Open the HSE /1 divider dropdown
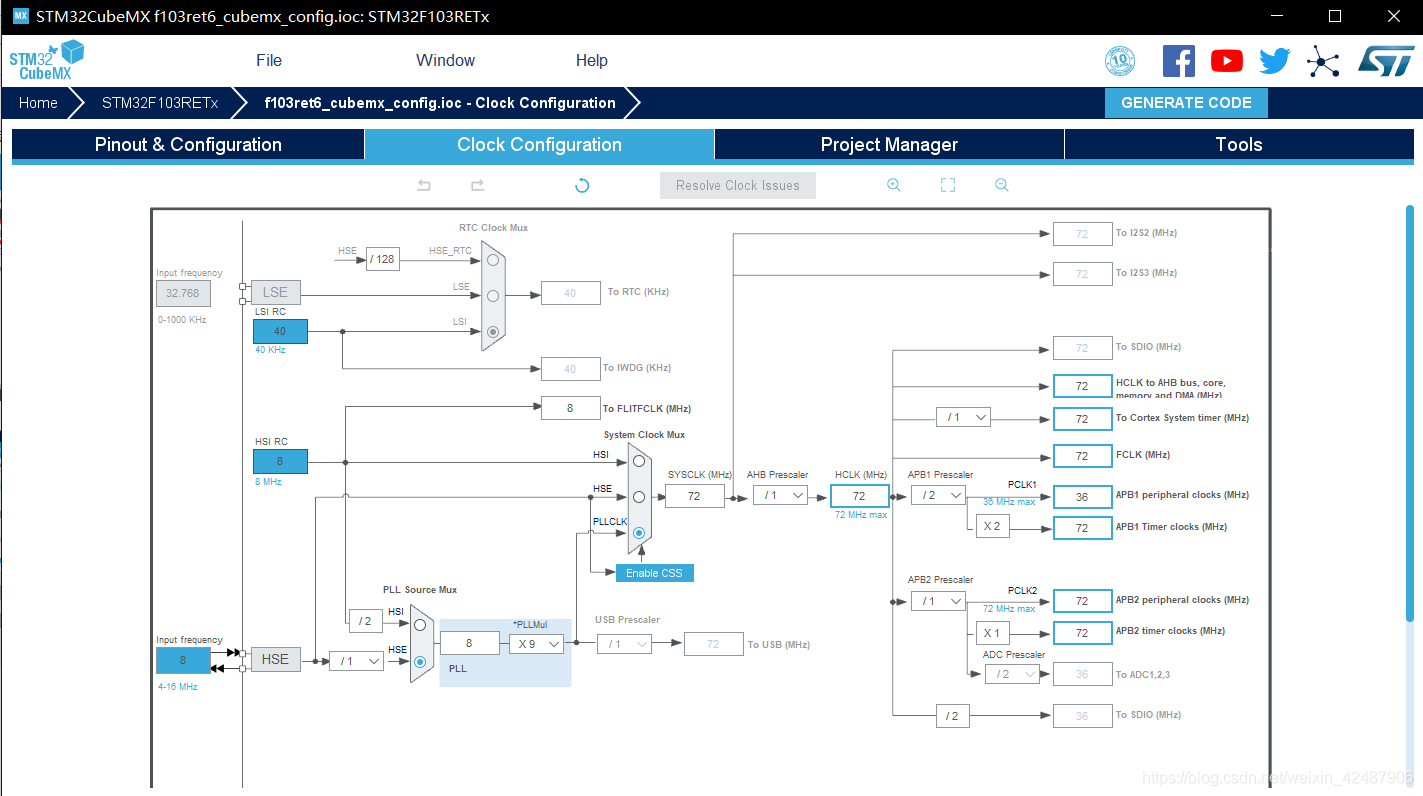Screen dimensions: 1423x796 (356, 661)
